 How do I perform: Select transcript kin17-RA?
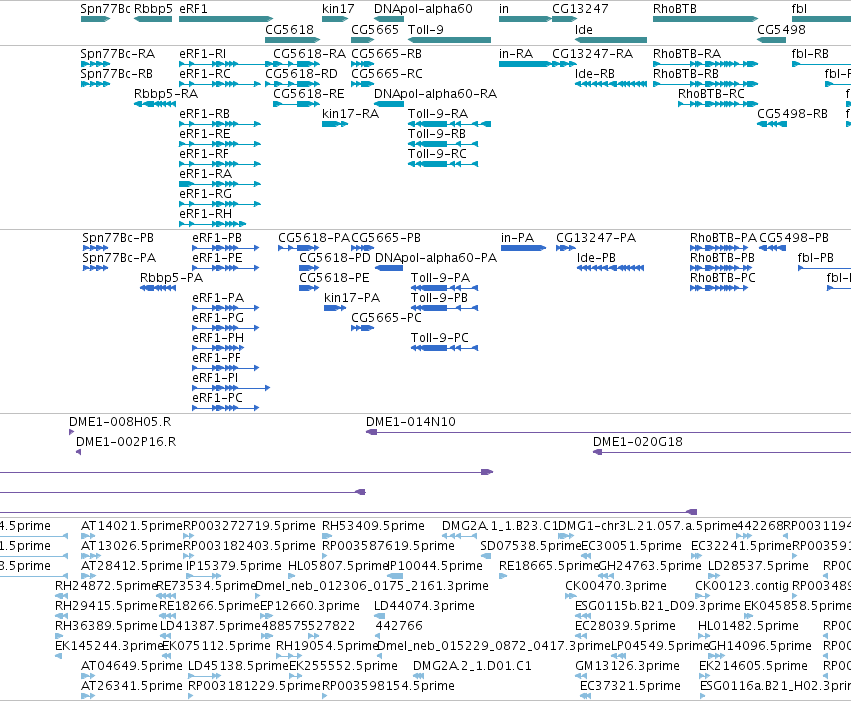[x=351, y=114]
